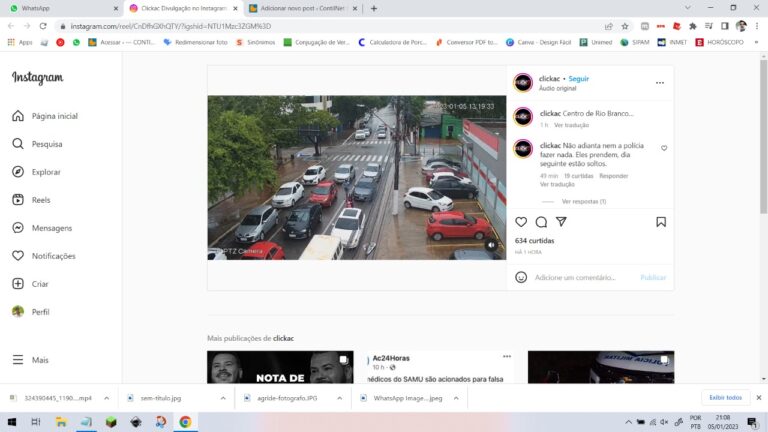Bookmark page with star icon
768x432 pixels.
pyautogui.click(x=624, y=26)
